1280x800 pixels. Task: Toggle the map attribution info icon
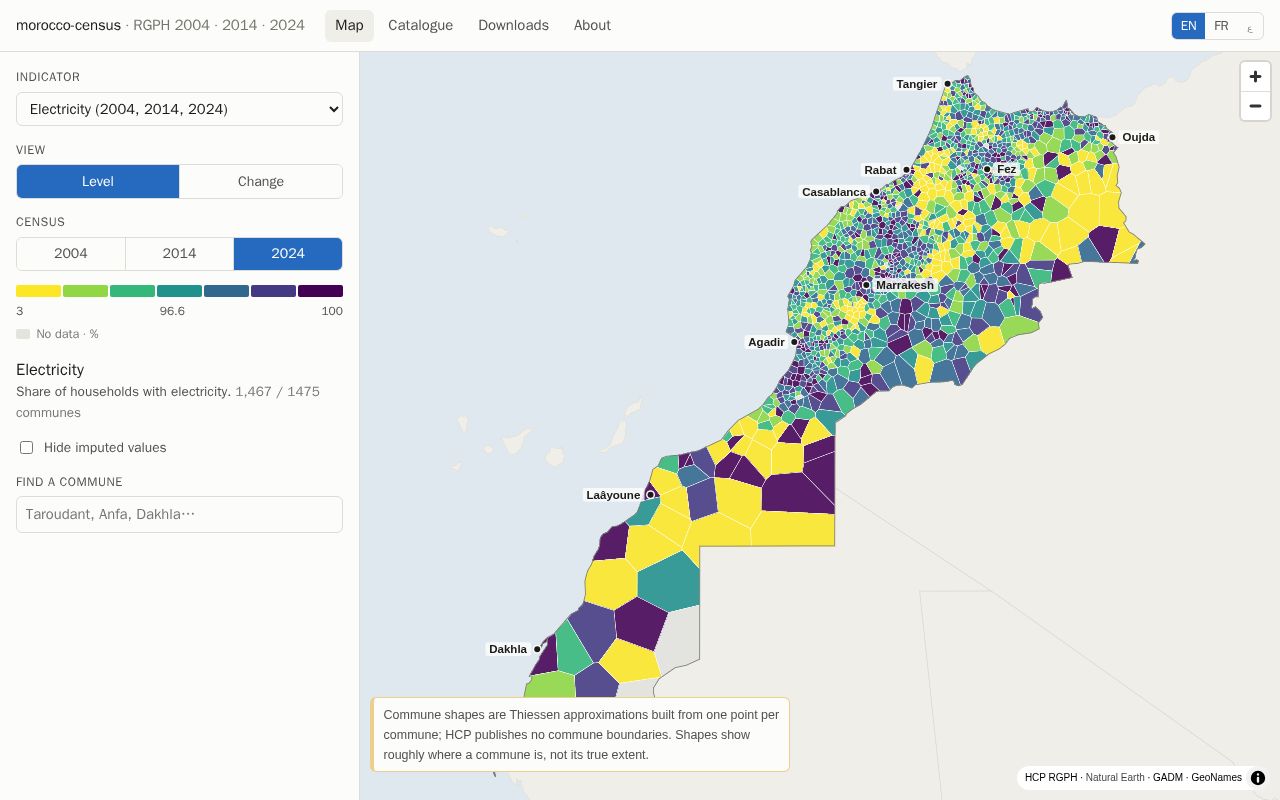[x=1258, y=777]
